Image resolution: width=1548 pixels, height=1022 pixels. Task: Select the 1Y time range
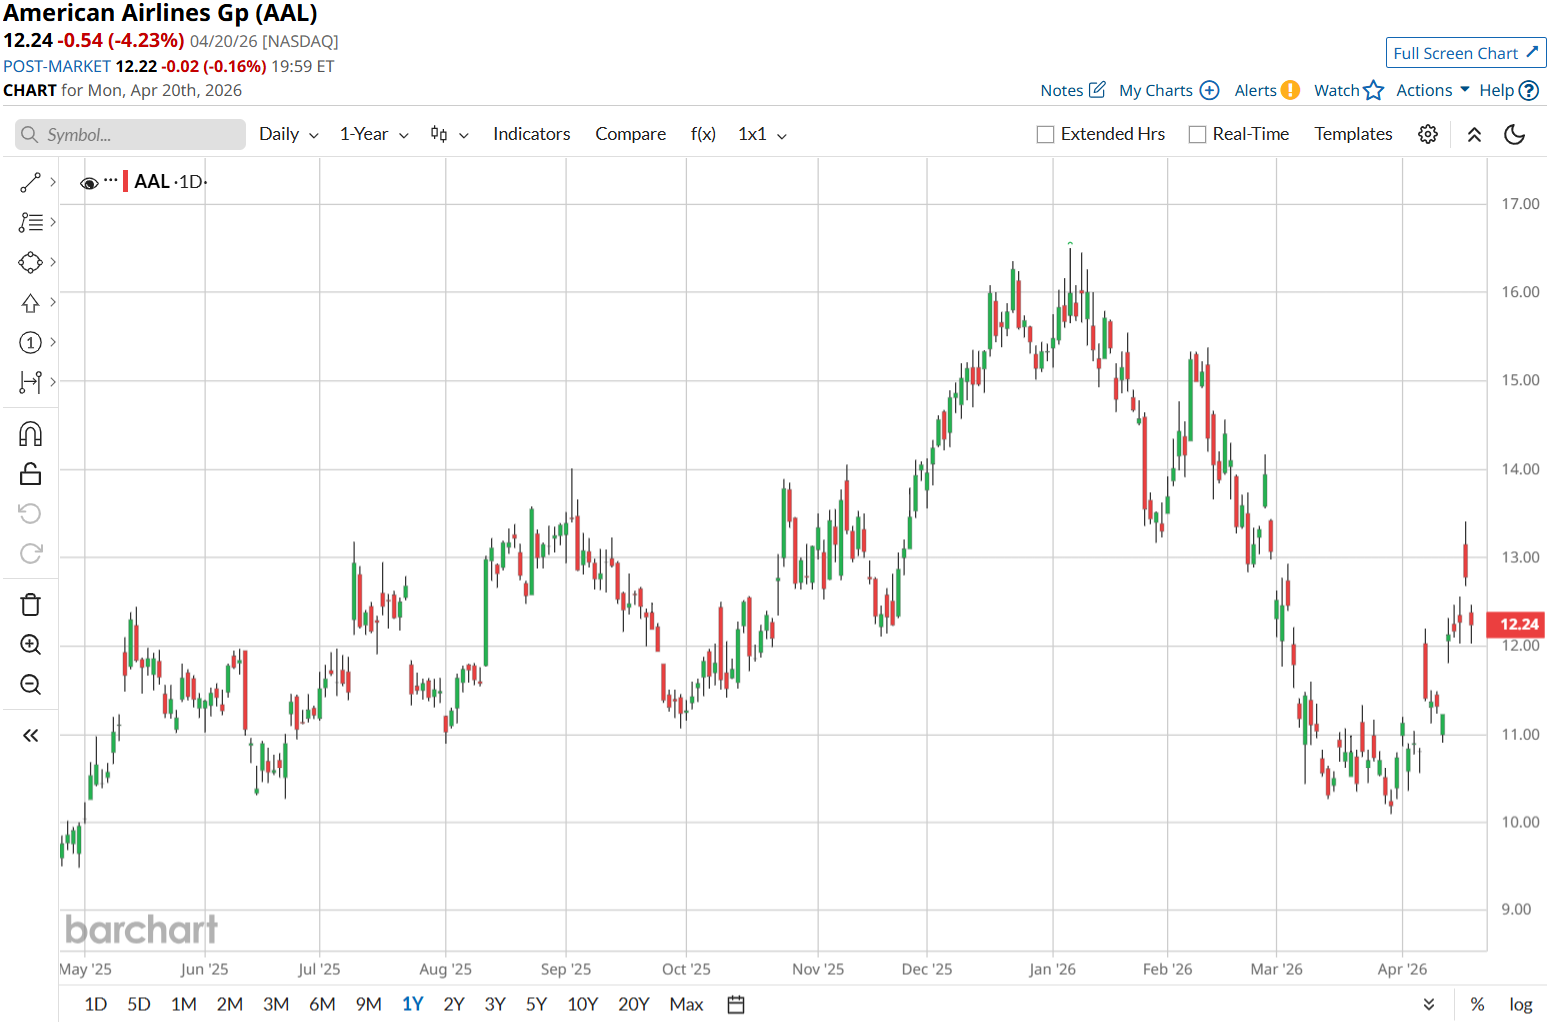pos(413,1004)
